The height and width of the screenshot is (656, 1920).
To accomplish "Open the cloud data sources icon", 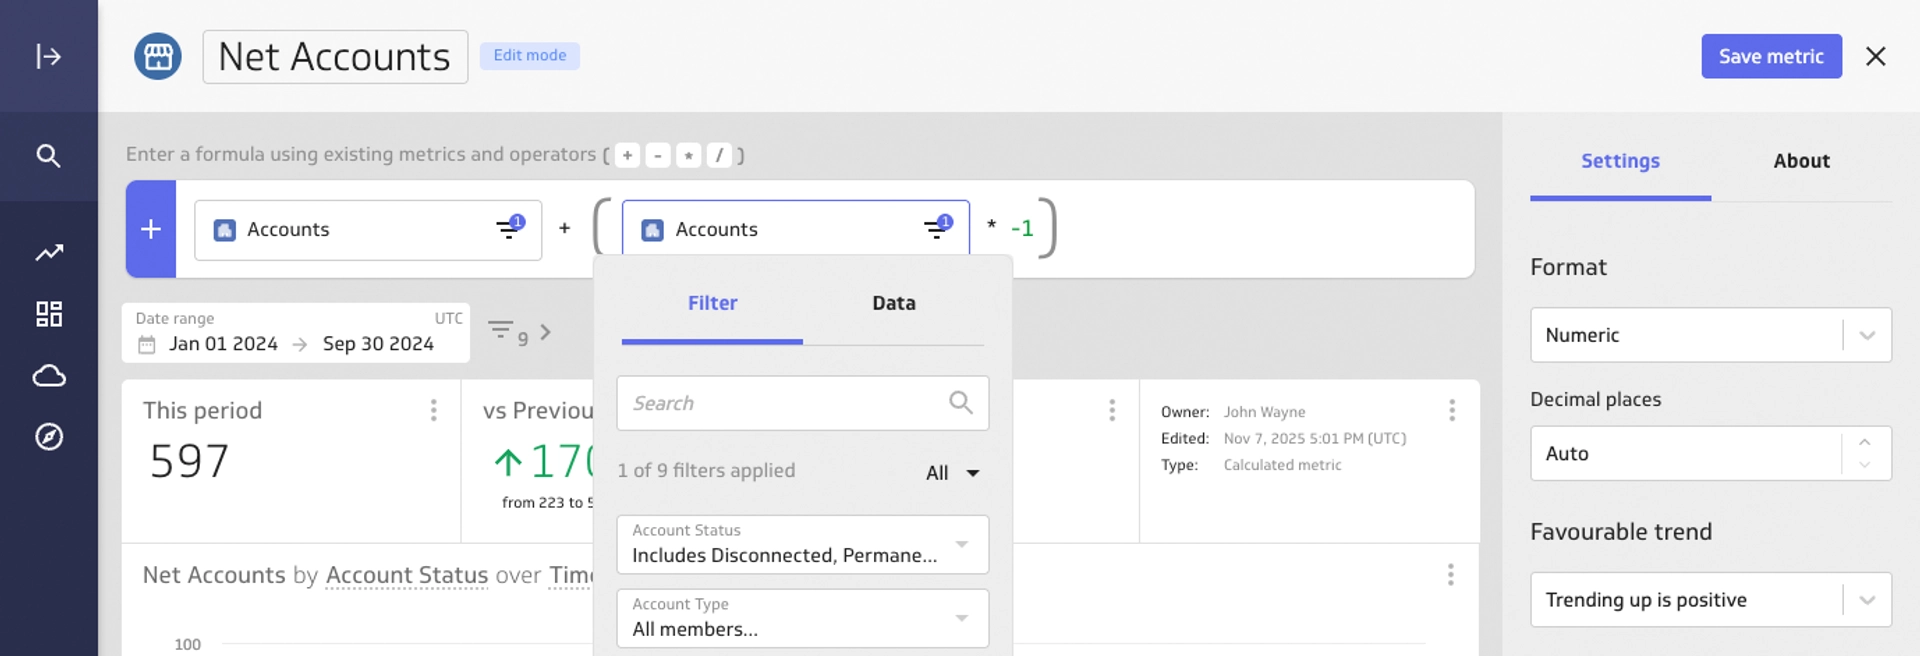I will tap(48, 376).
